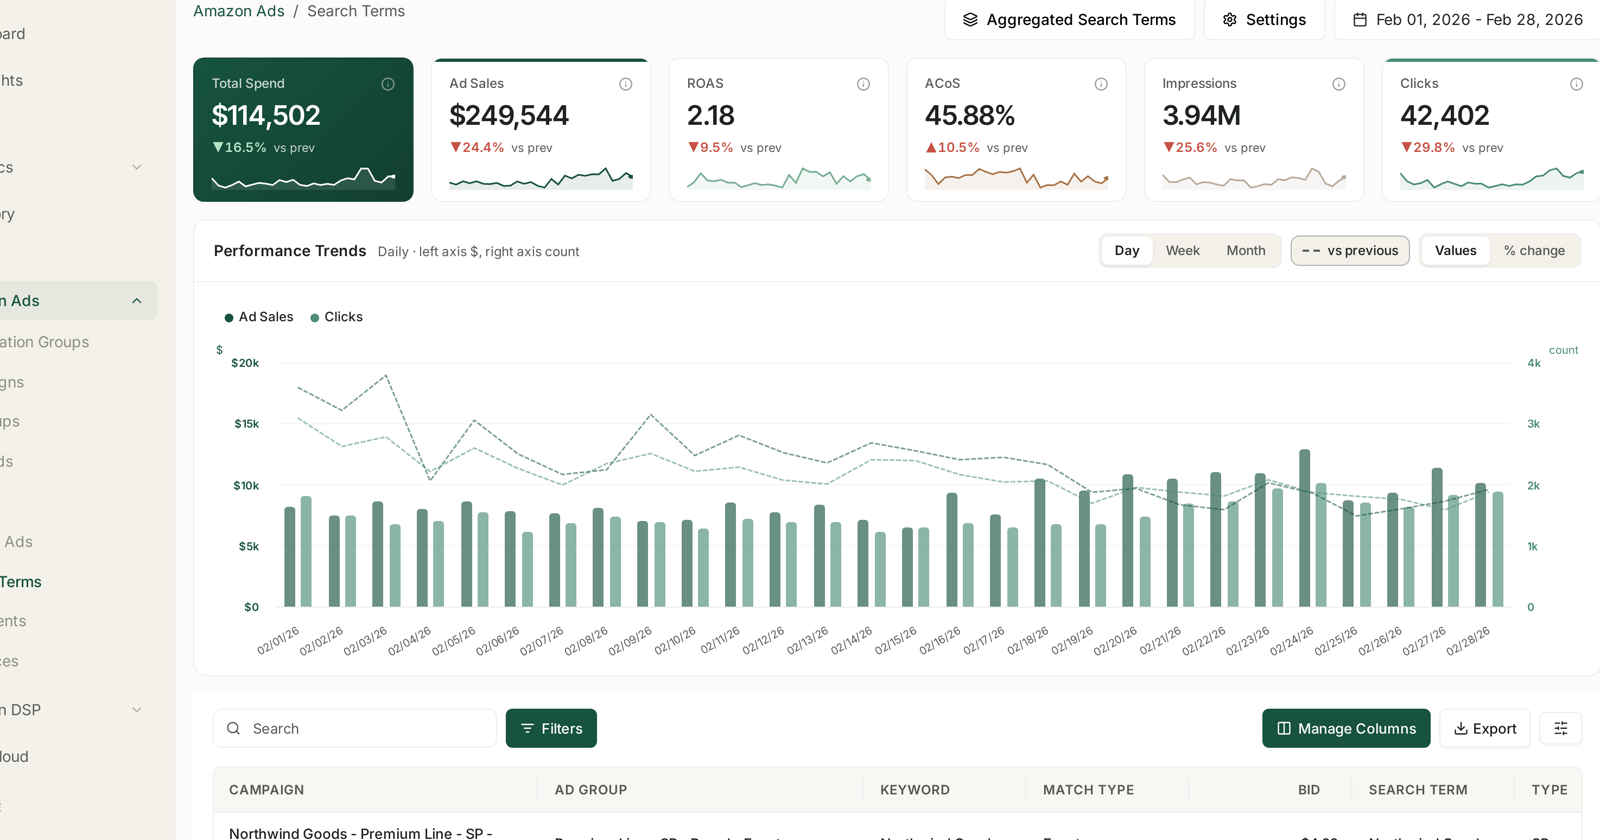Click the download icon on Export button
The image size is (1600, 840).
1461,729
